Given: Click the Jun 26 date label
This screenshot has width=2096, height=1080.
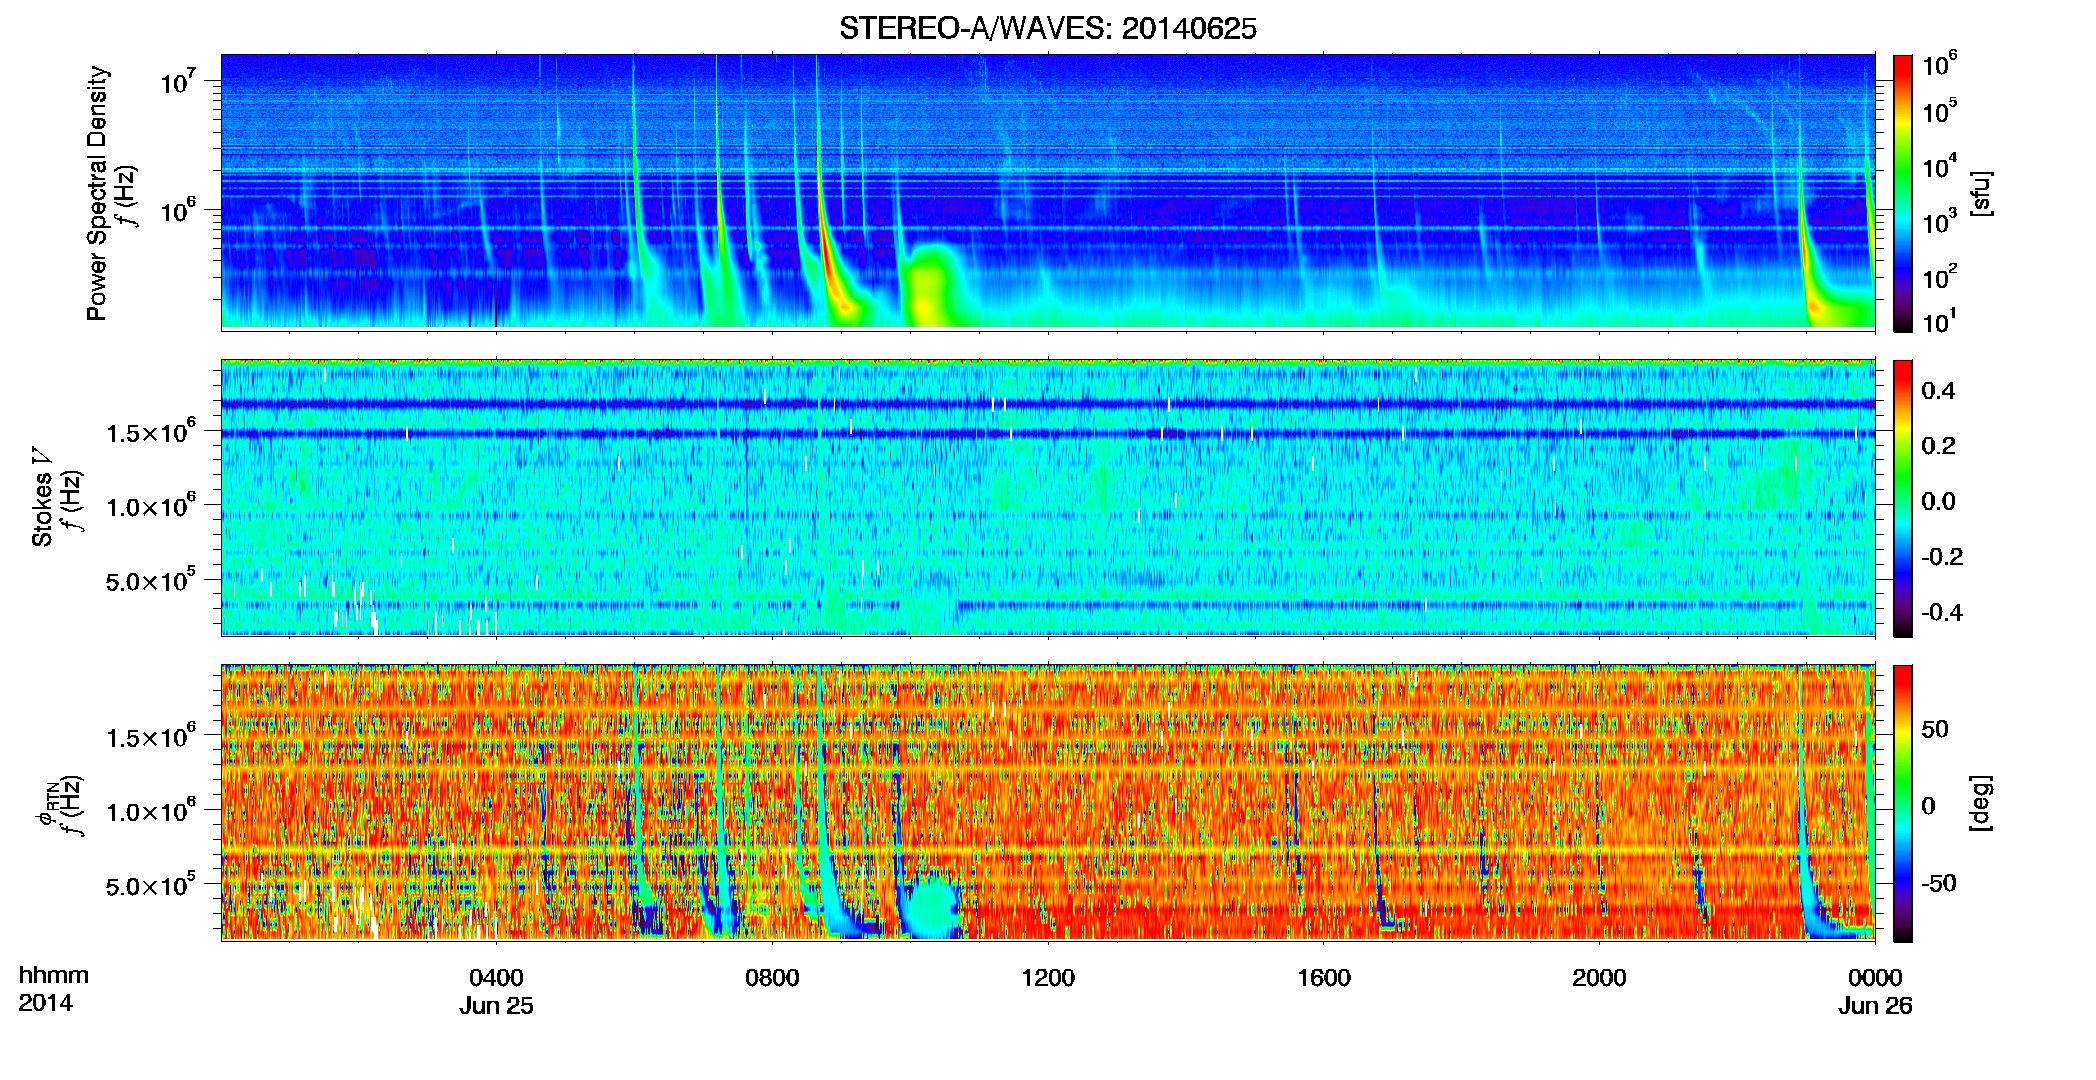Looking at the screenshot, I should click(x=1875, y=1006).
